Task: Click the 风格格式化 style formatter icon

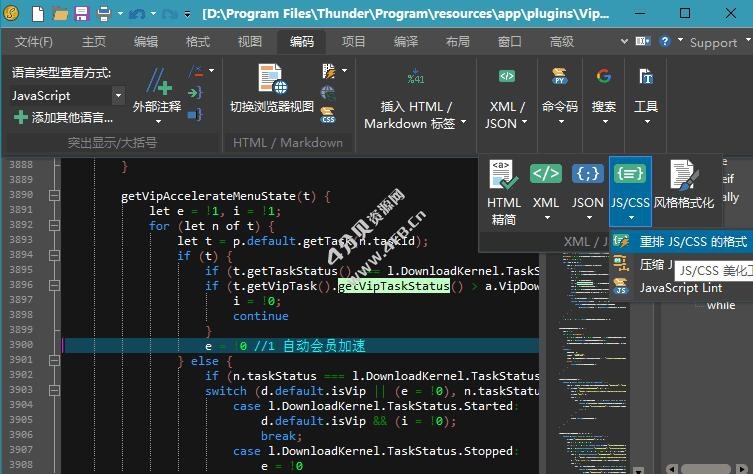Action: pos(684,174)
